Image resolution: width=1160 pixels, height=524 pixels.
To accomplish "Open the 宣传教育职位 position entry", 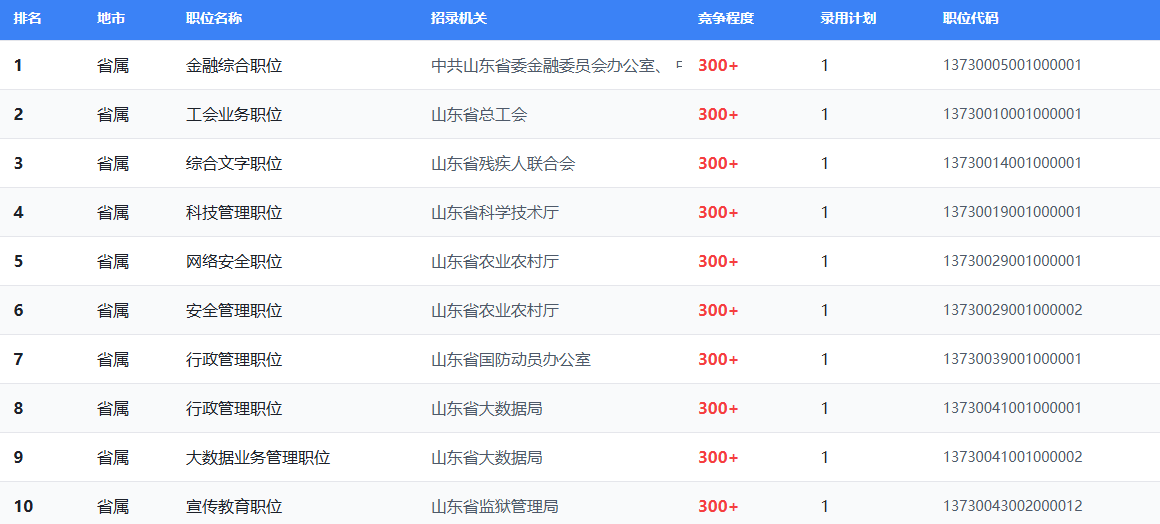I will tap(234, 507).
